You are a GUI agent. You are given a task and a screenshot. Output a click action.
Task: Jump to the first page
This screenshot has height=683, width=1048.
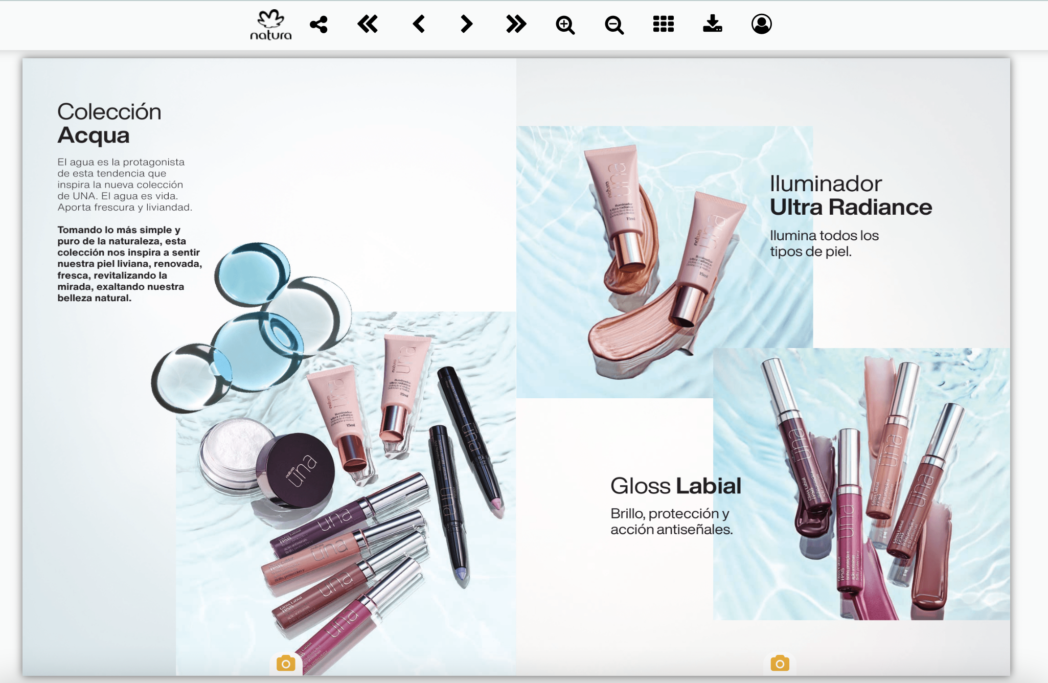pos(368,25)
